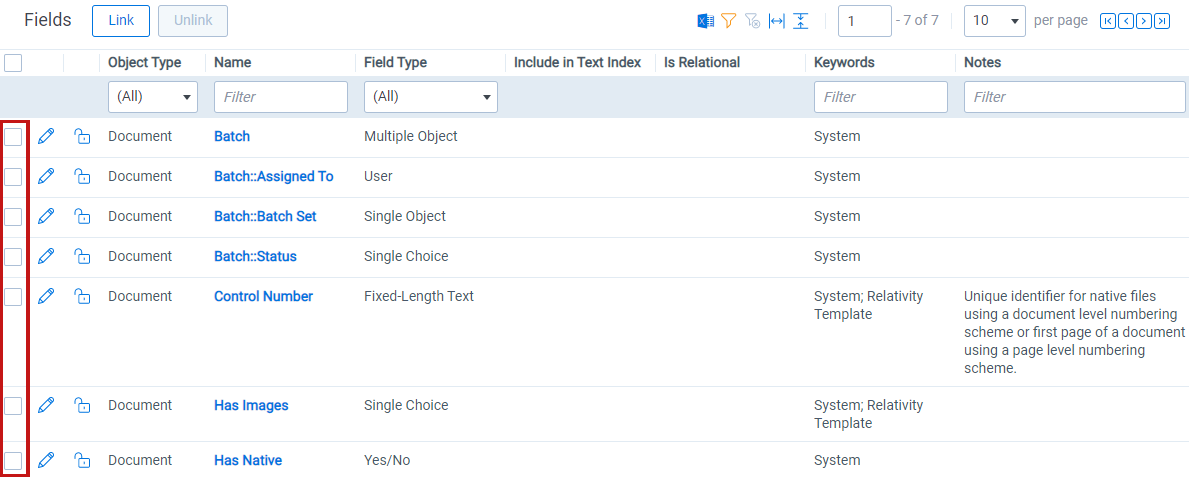Open the Control Number link
Image resolution: width=1189 pixels, height=477 pixels.
coord(264,297)
